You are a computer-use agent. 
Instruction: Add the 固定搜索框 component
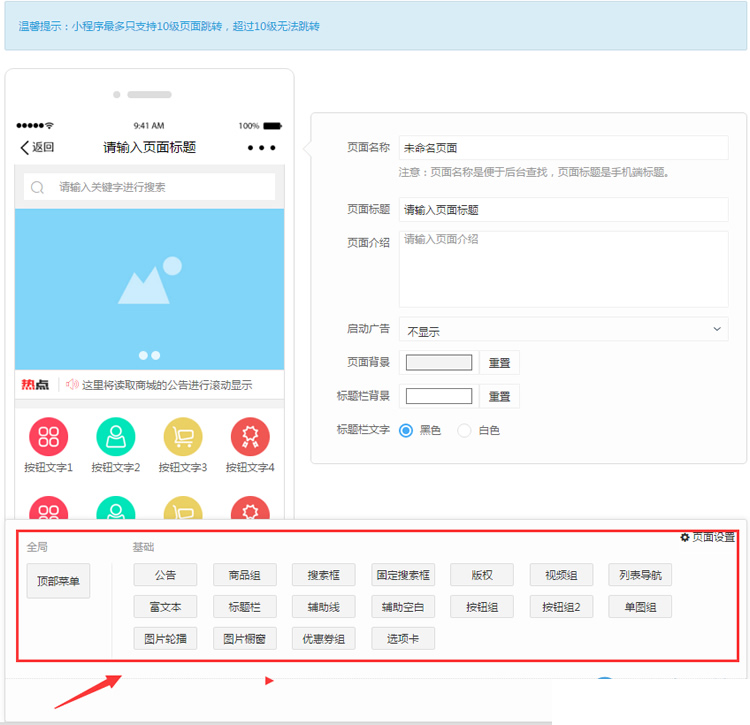point(403,575)
